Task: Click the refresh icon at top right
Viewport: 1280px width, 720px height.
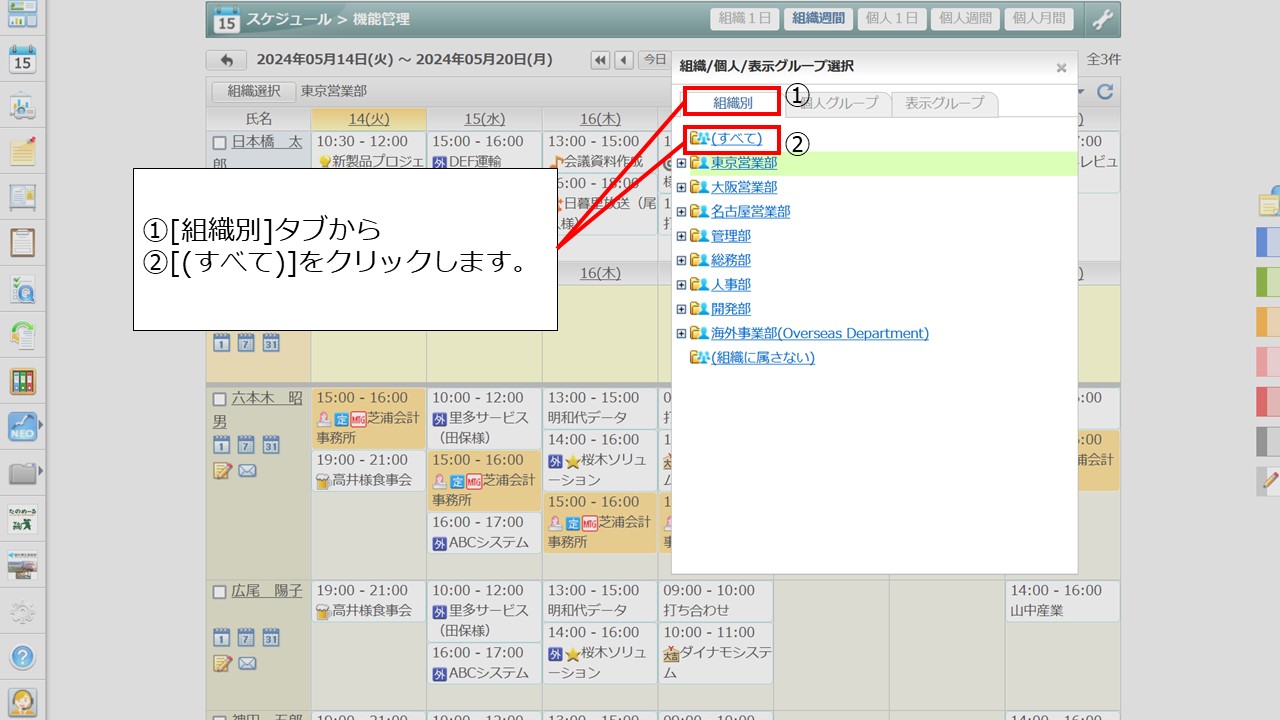Action: point(1105,92)
